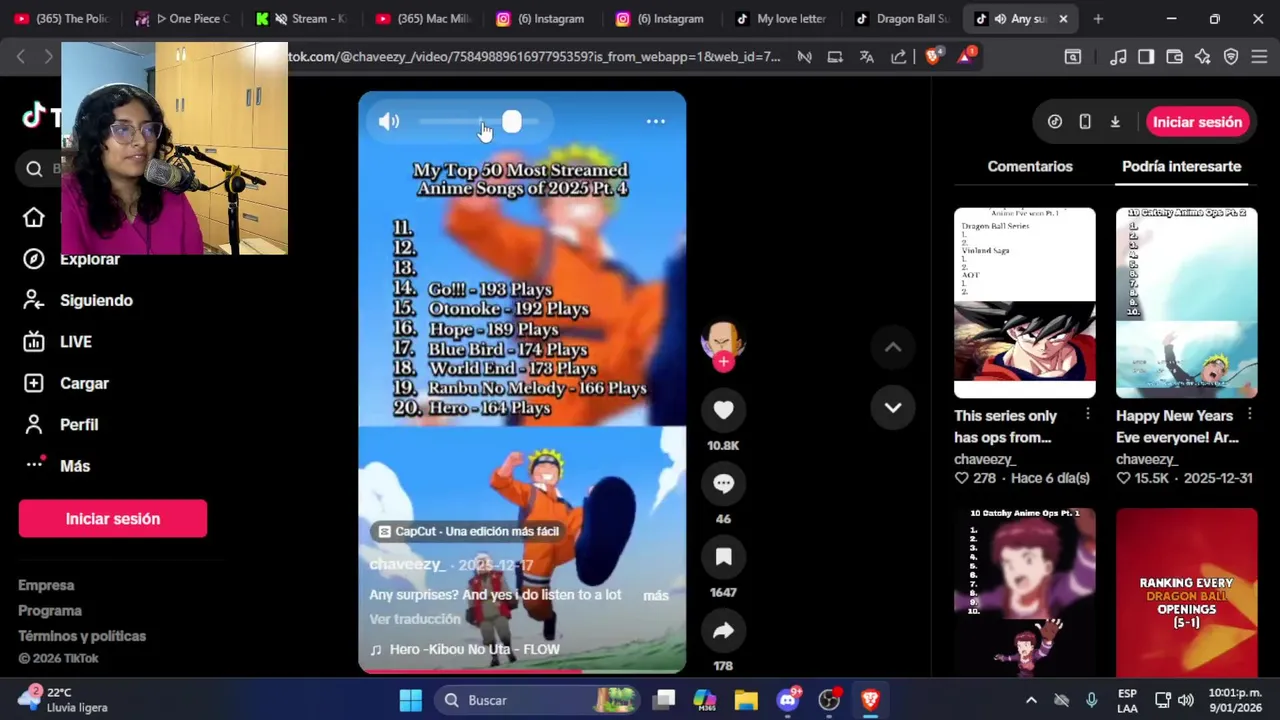Viewport: 1280px width, 720px height.
Task: Click the browser address bar URL
Action: 534,57
